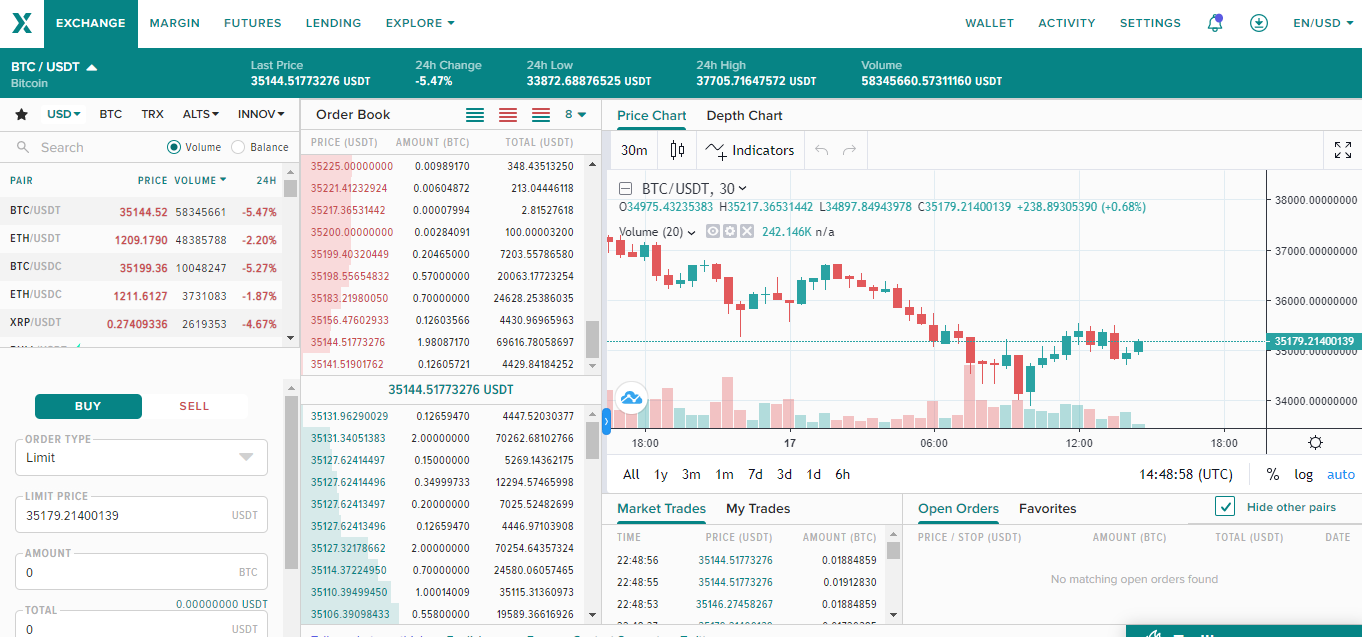Switch to the SELL button

194,406
